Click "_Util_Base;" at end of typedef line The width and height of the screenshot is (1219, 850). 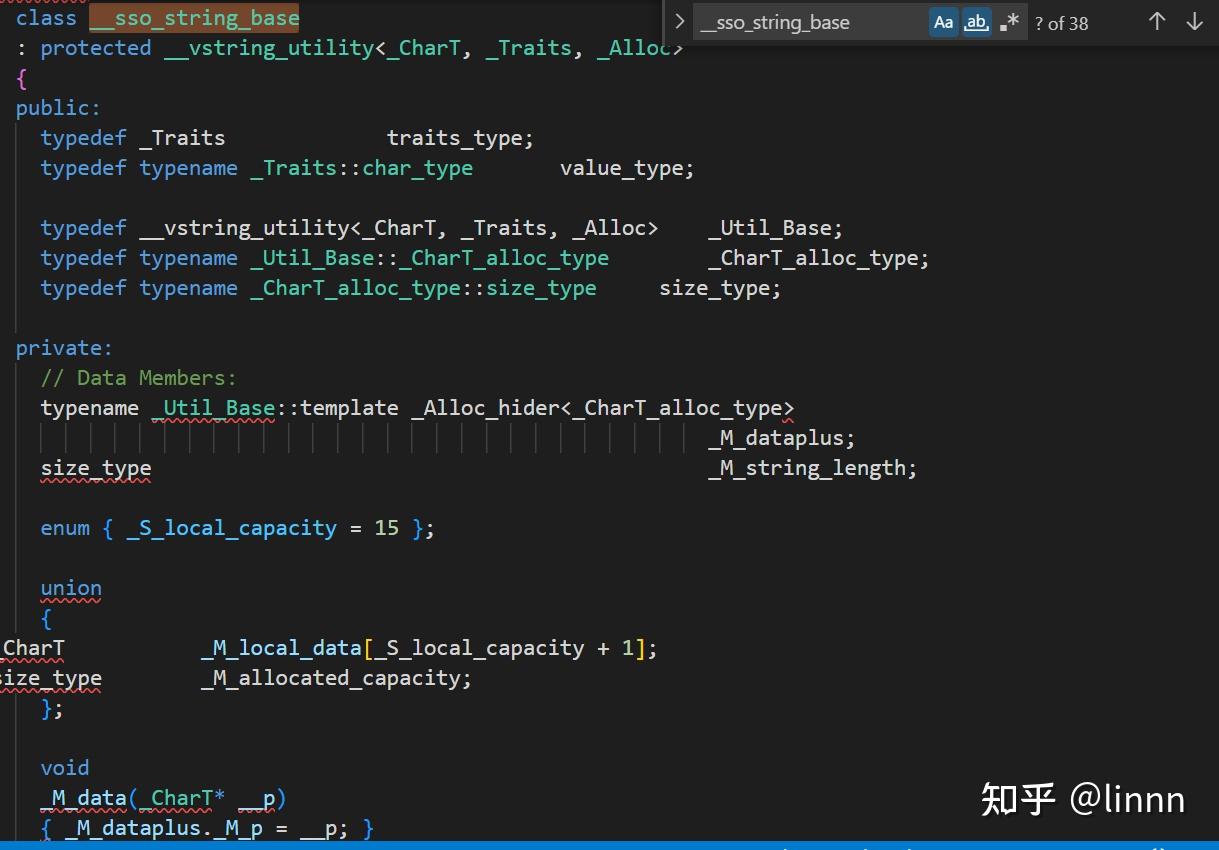pyautogui.click(x=776, y=228)
